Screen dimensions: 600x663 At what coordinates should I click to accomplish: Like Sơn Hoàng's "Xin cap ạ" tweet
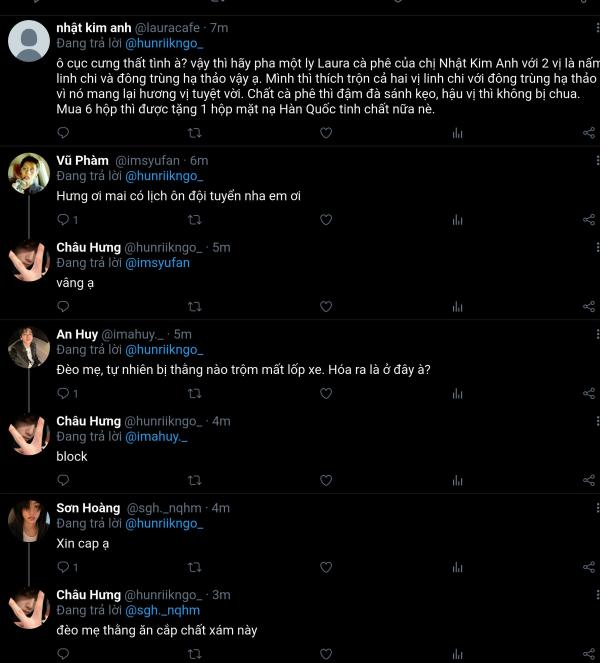point(326,567)
